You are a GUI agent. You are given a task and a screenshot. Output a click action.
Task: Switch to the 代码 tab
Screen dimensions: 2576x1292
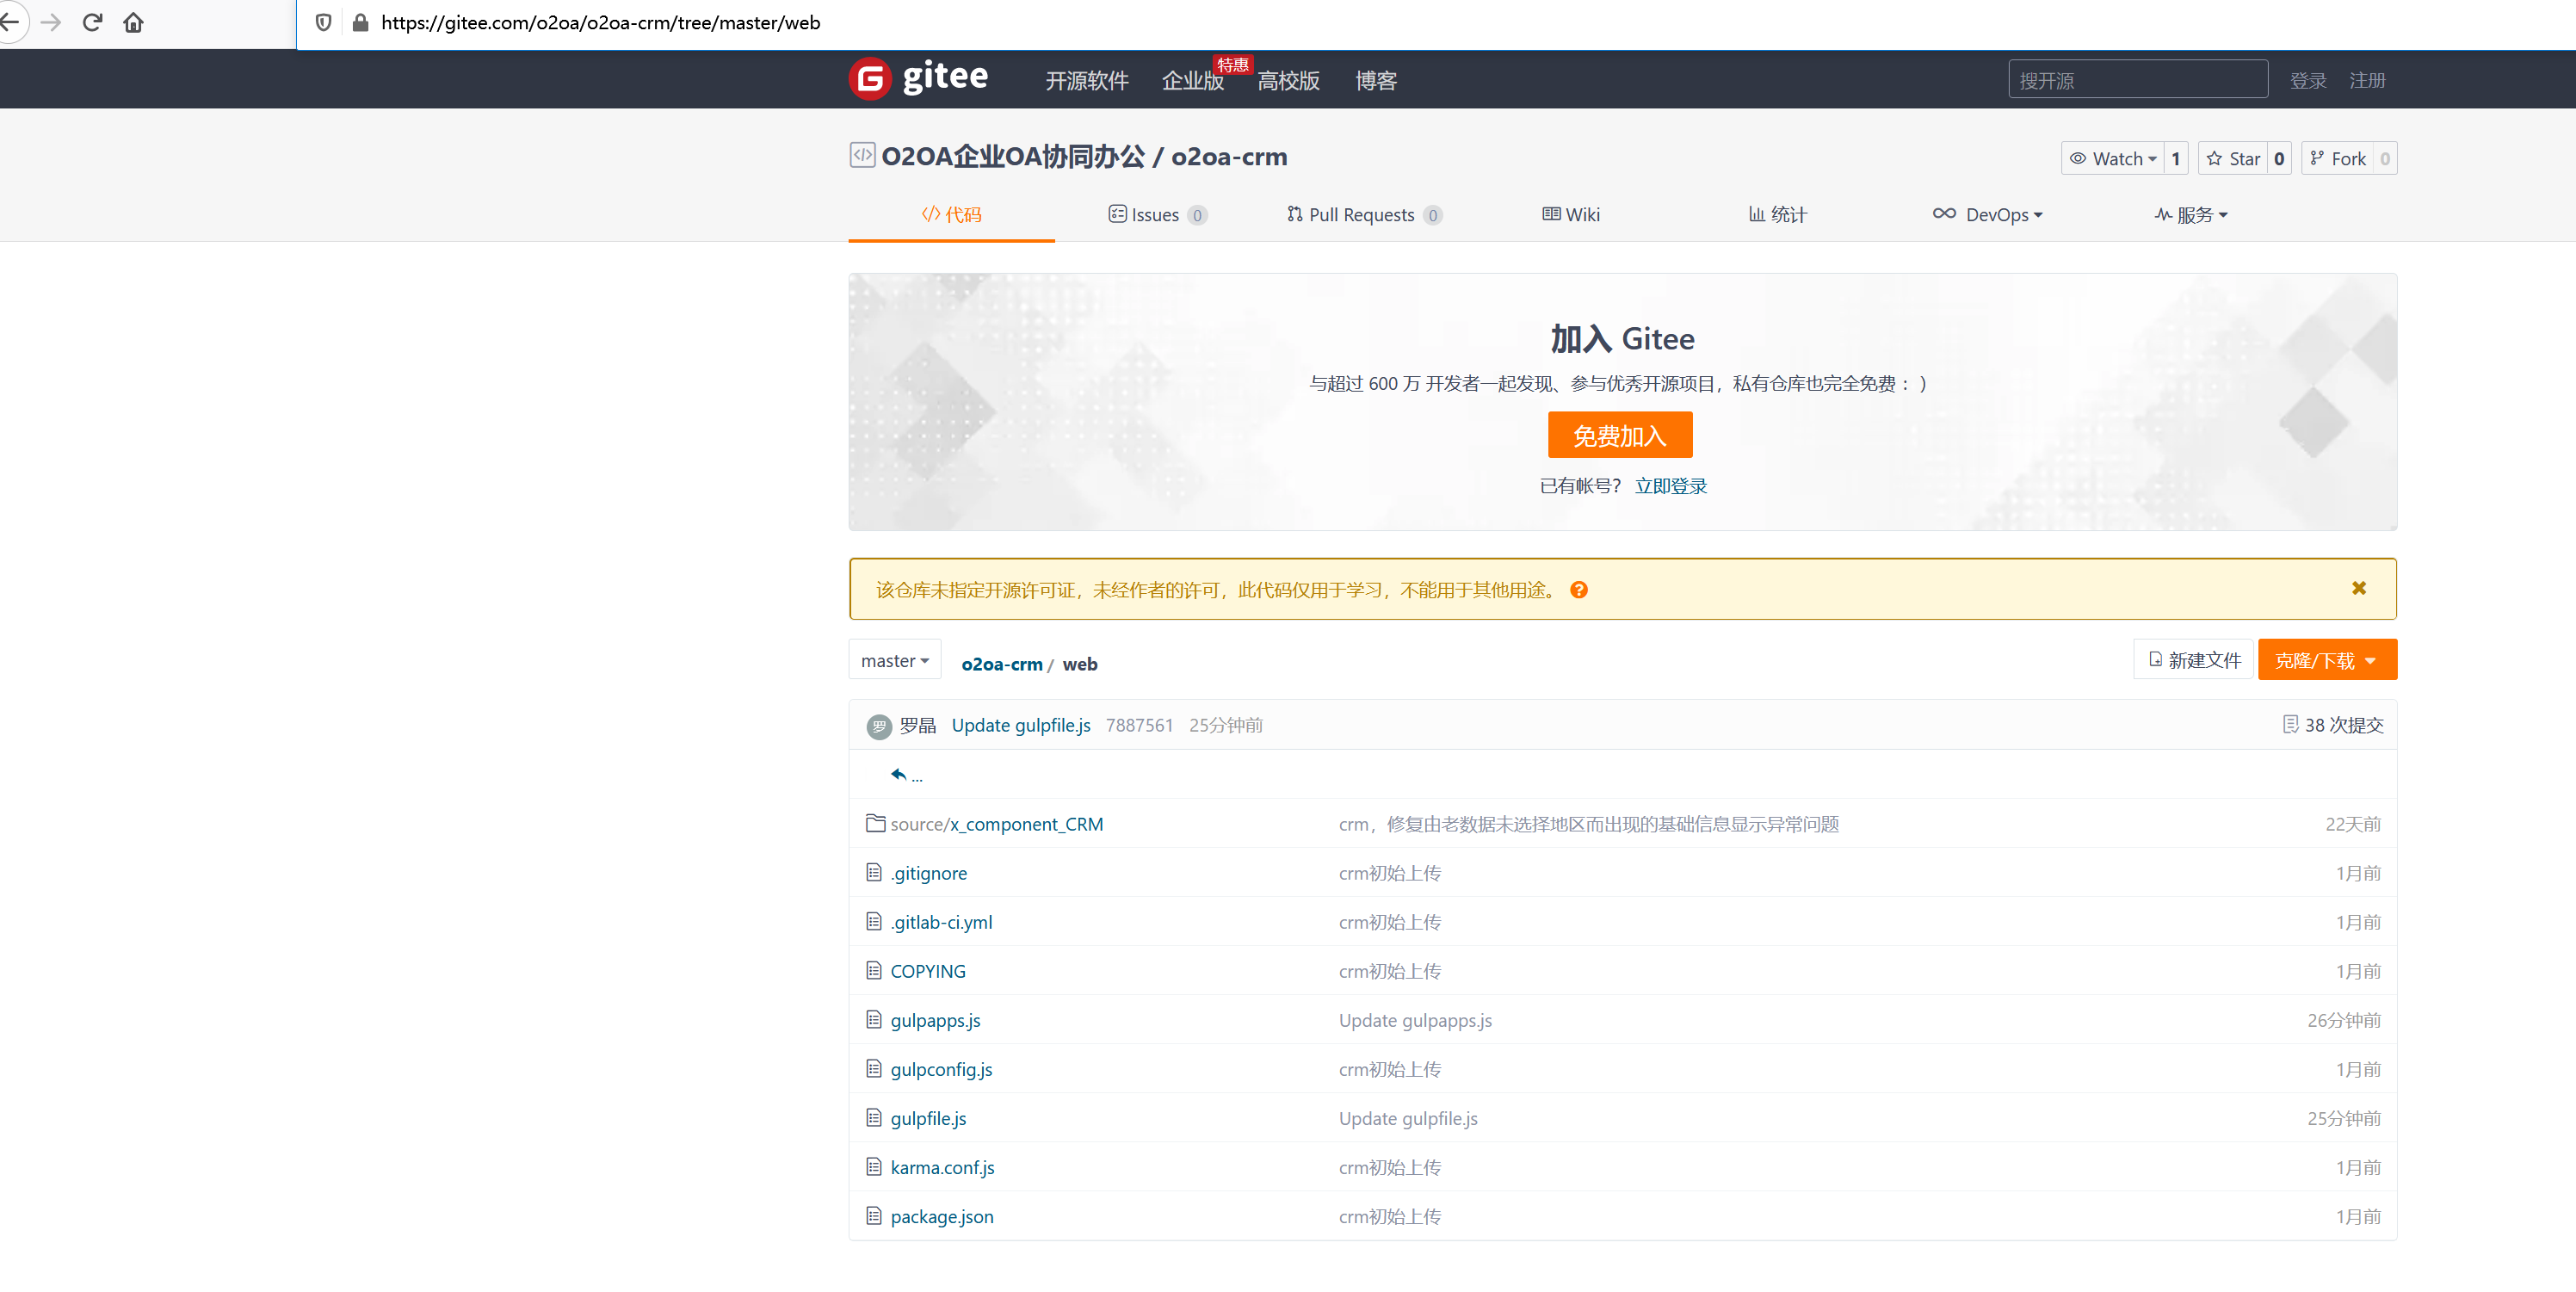[x=951, y=214]
